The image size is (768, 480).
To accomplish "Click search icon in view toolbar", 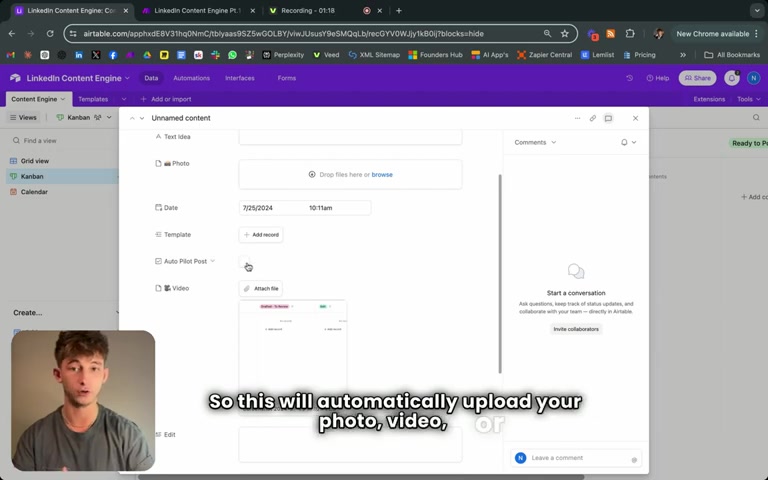I will click(x=756, y=118).
